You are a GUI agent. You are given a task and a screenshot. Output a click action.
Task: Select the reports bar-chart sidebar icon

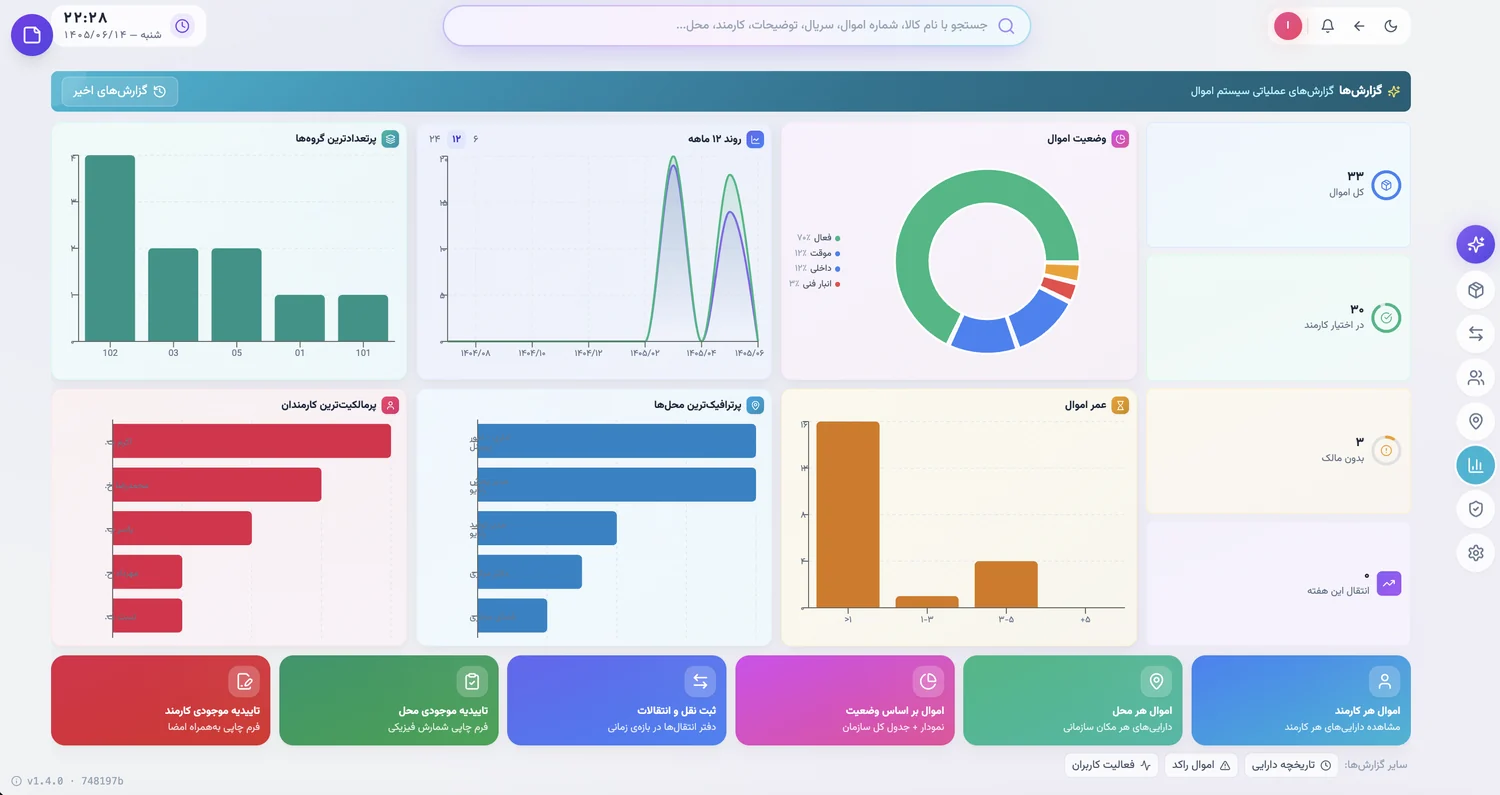click(x=1475, y=465)
